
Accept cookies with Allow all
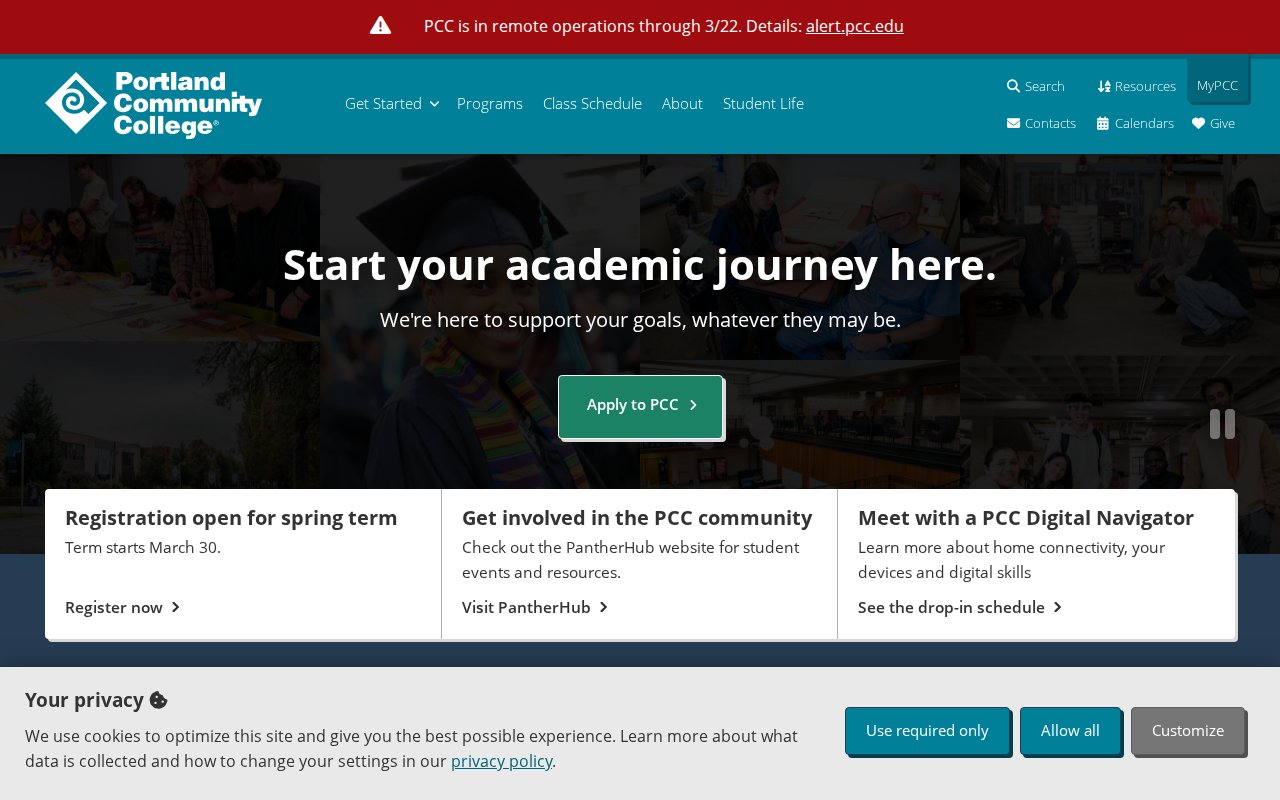pos(1070,731)
